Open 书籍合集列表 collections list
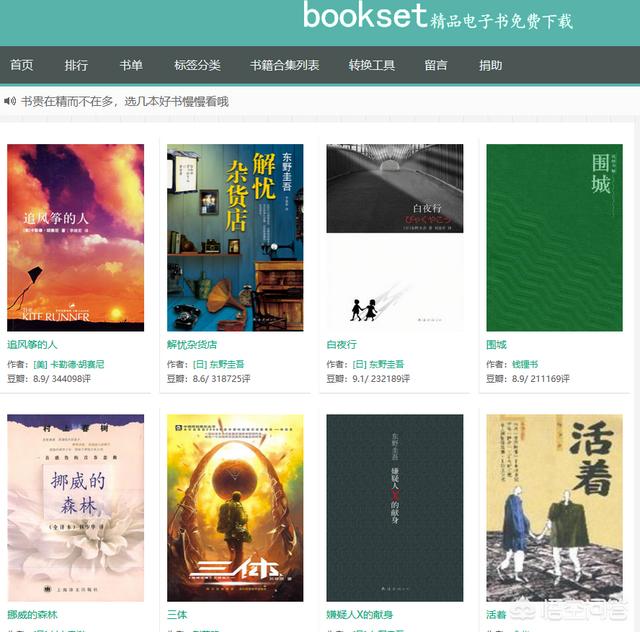 click(x=284, y=65)
